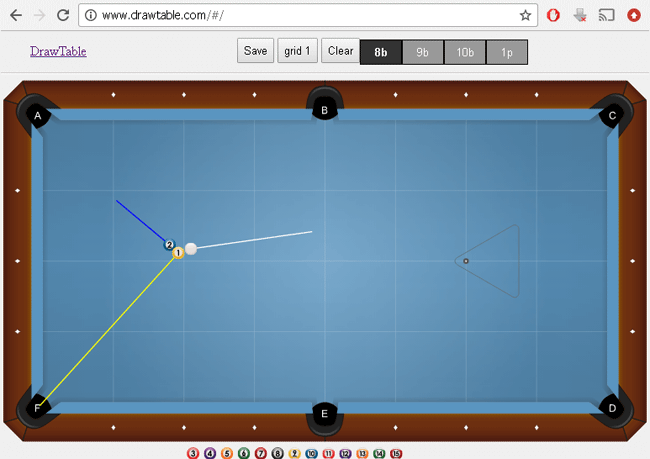Switch to 9b game mode
The image size is (650, 459).
tap(423, 52)
